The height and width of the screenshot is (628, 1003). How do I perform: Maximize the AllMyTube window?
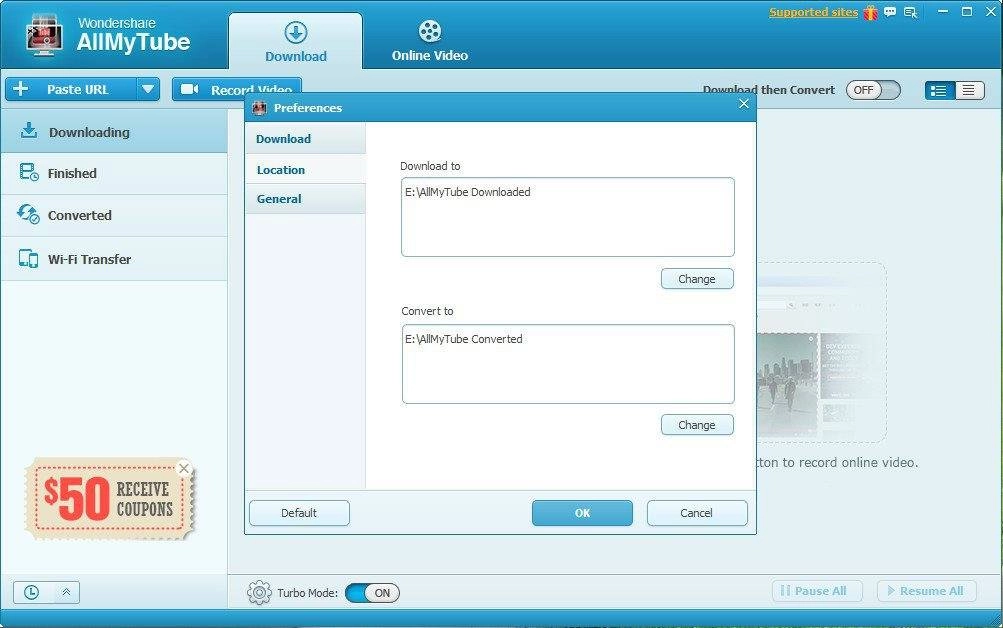(967, 12)
